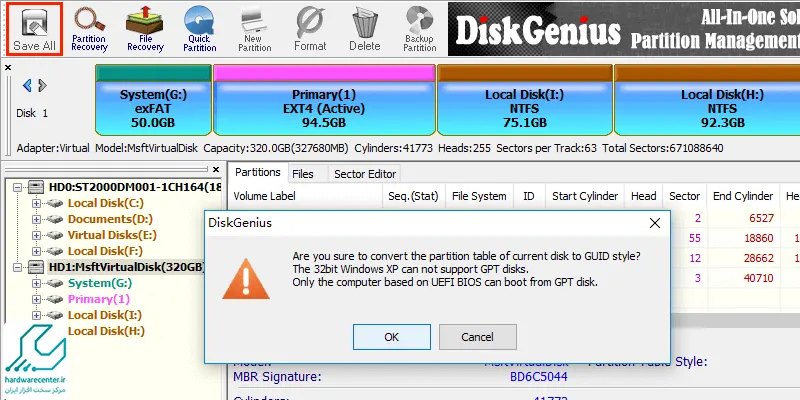Click the Start Cylinder column header

(x=585, y=196)
